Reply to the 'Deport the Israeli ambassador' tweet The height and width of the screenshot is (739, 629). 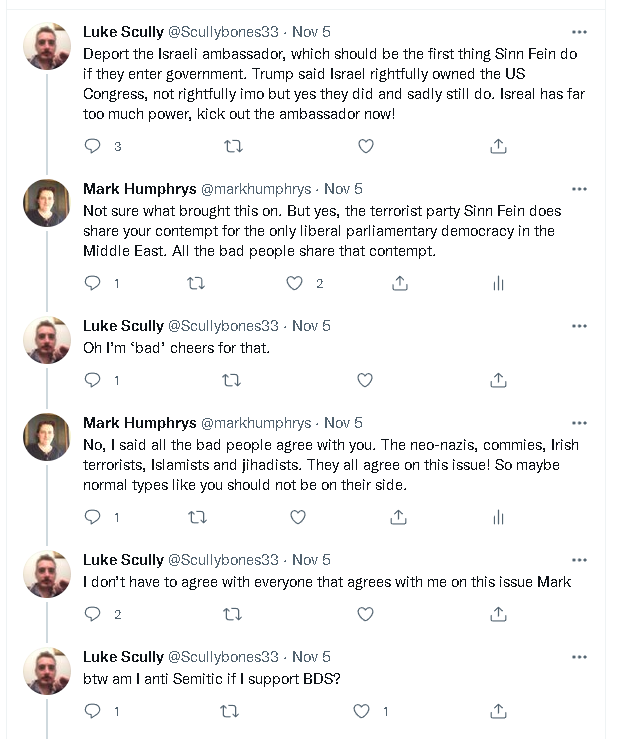[x=93, y=146]
